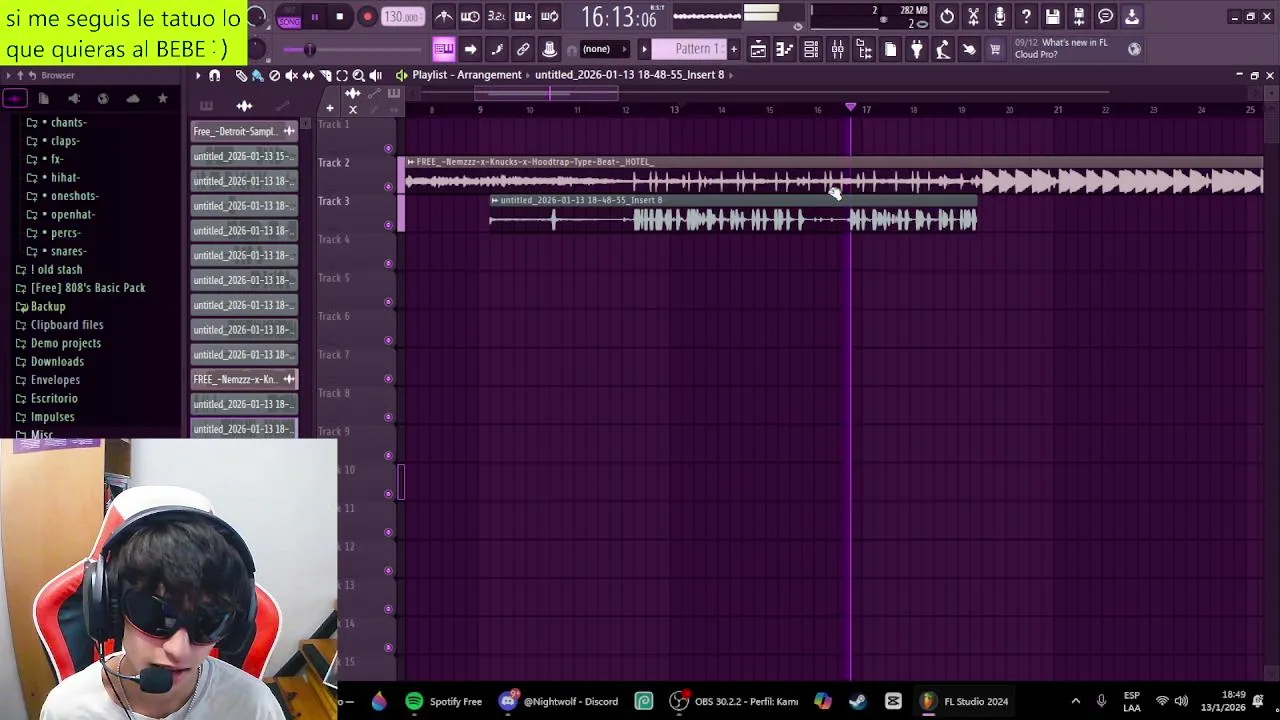
Task: Select the Select tool in Playlist
Action: pos(342,75)
